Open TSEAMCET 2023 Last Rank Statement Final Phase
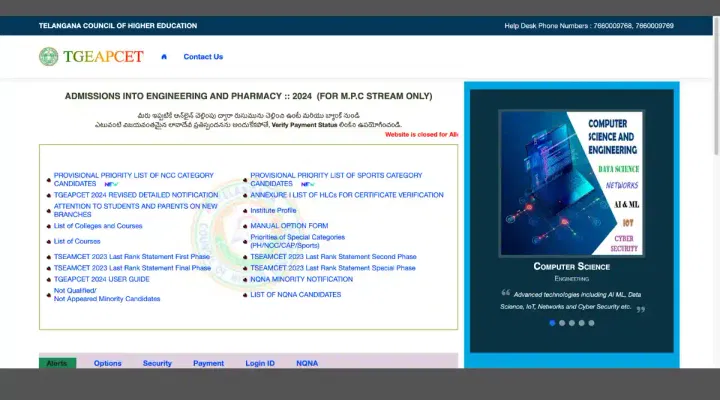720x400 pixels. (x=132, y=268)
